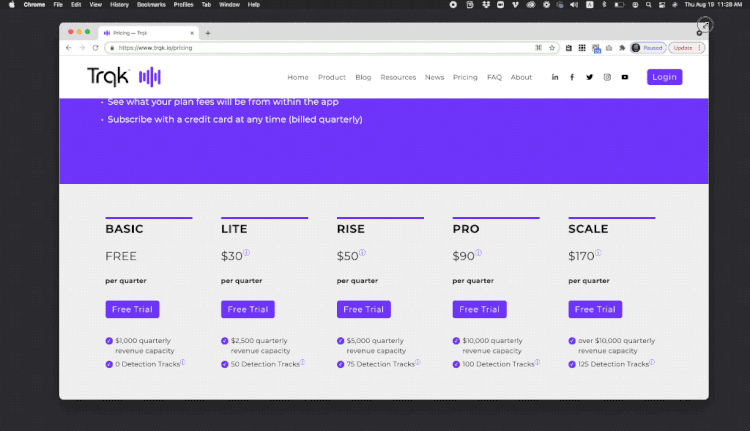
Task: Open the Apple menu
Action: click(x=12, y=5)
